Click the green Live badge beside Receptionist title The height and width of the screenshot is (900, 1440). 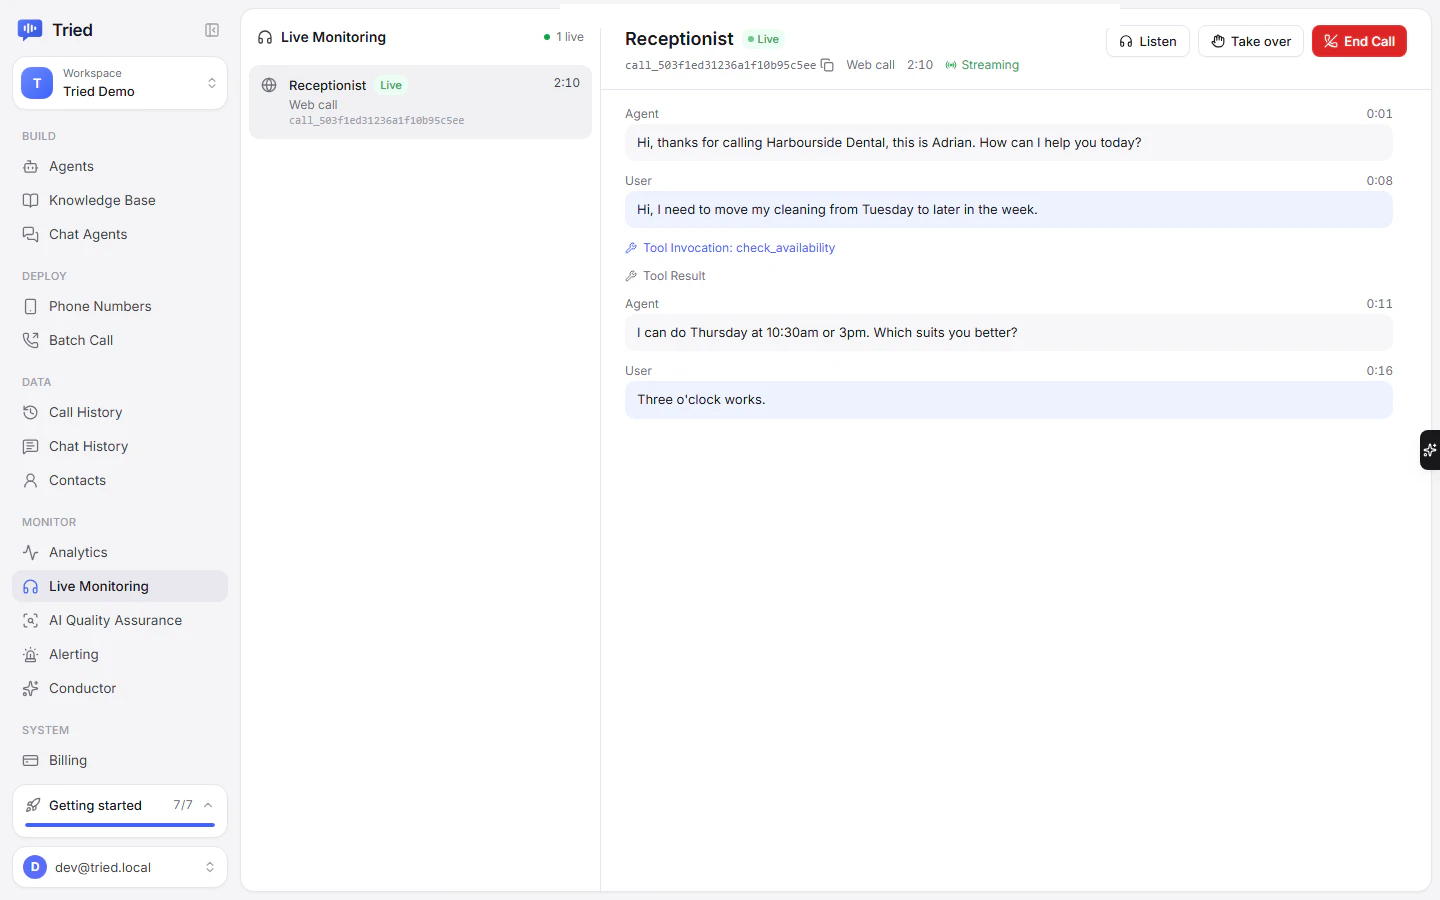pyautogui.click(x=764, y=39)
